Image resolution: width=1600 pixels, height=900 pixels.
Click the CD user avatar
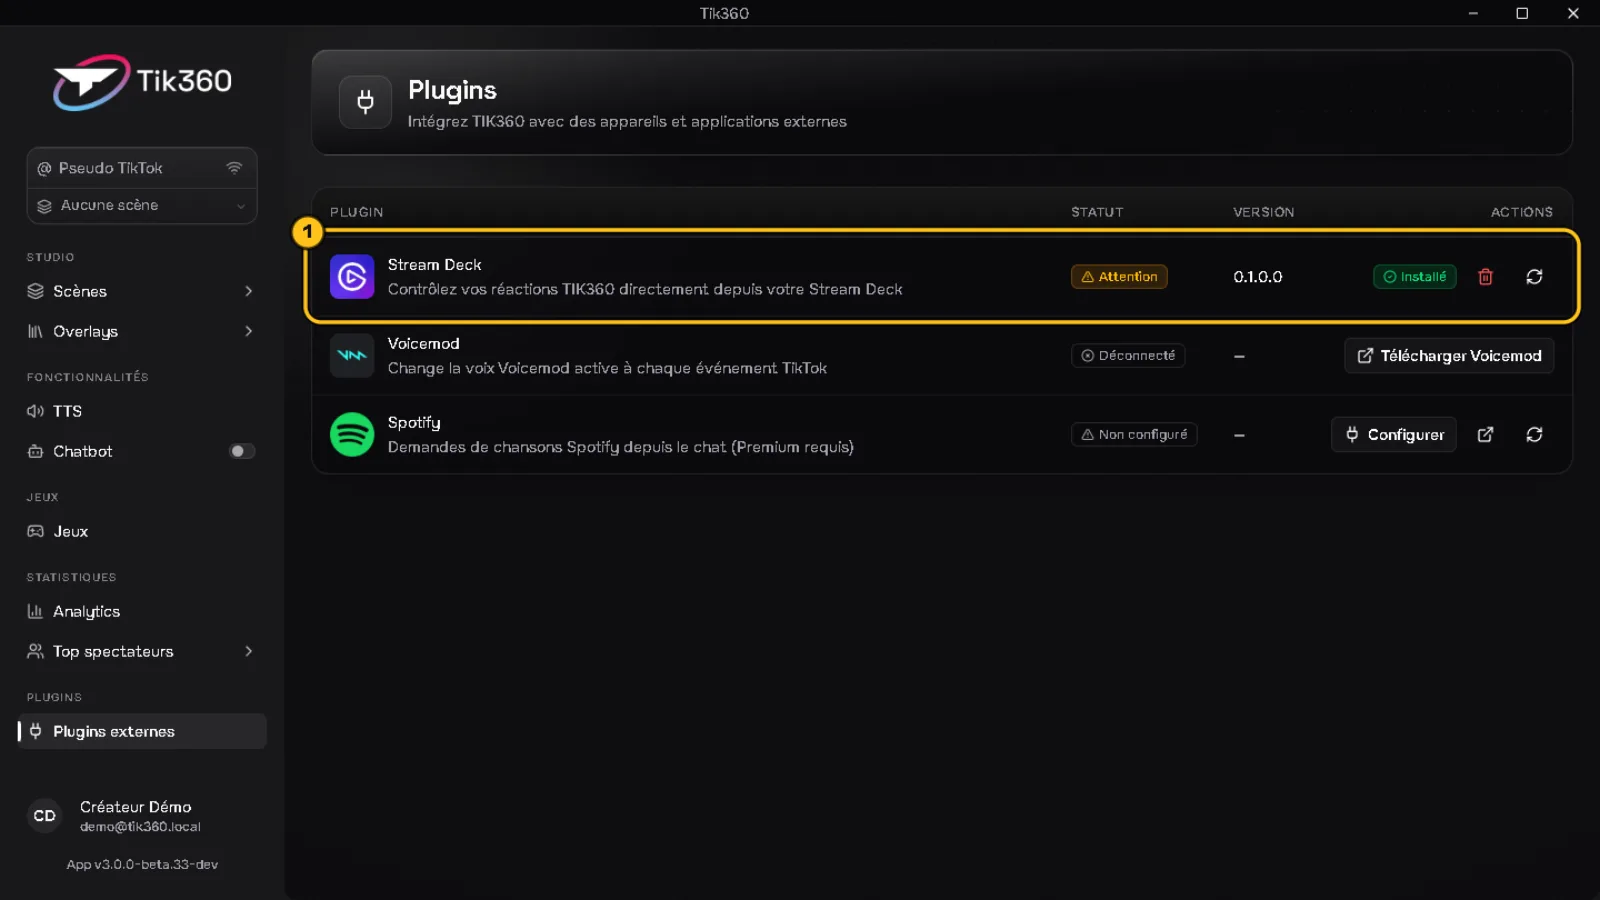[45, 816]
